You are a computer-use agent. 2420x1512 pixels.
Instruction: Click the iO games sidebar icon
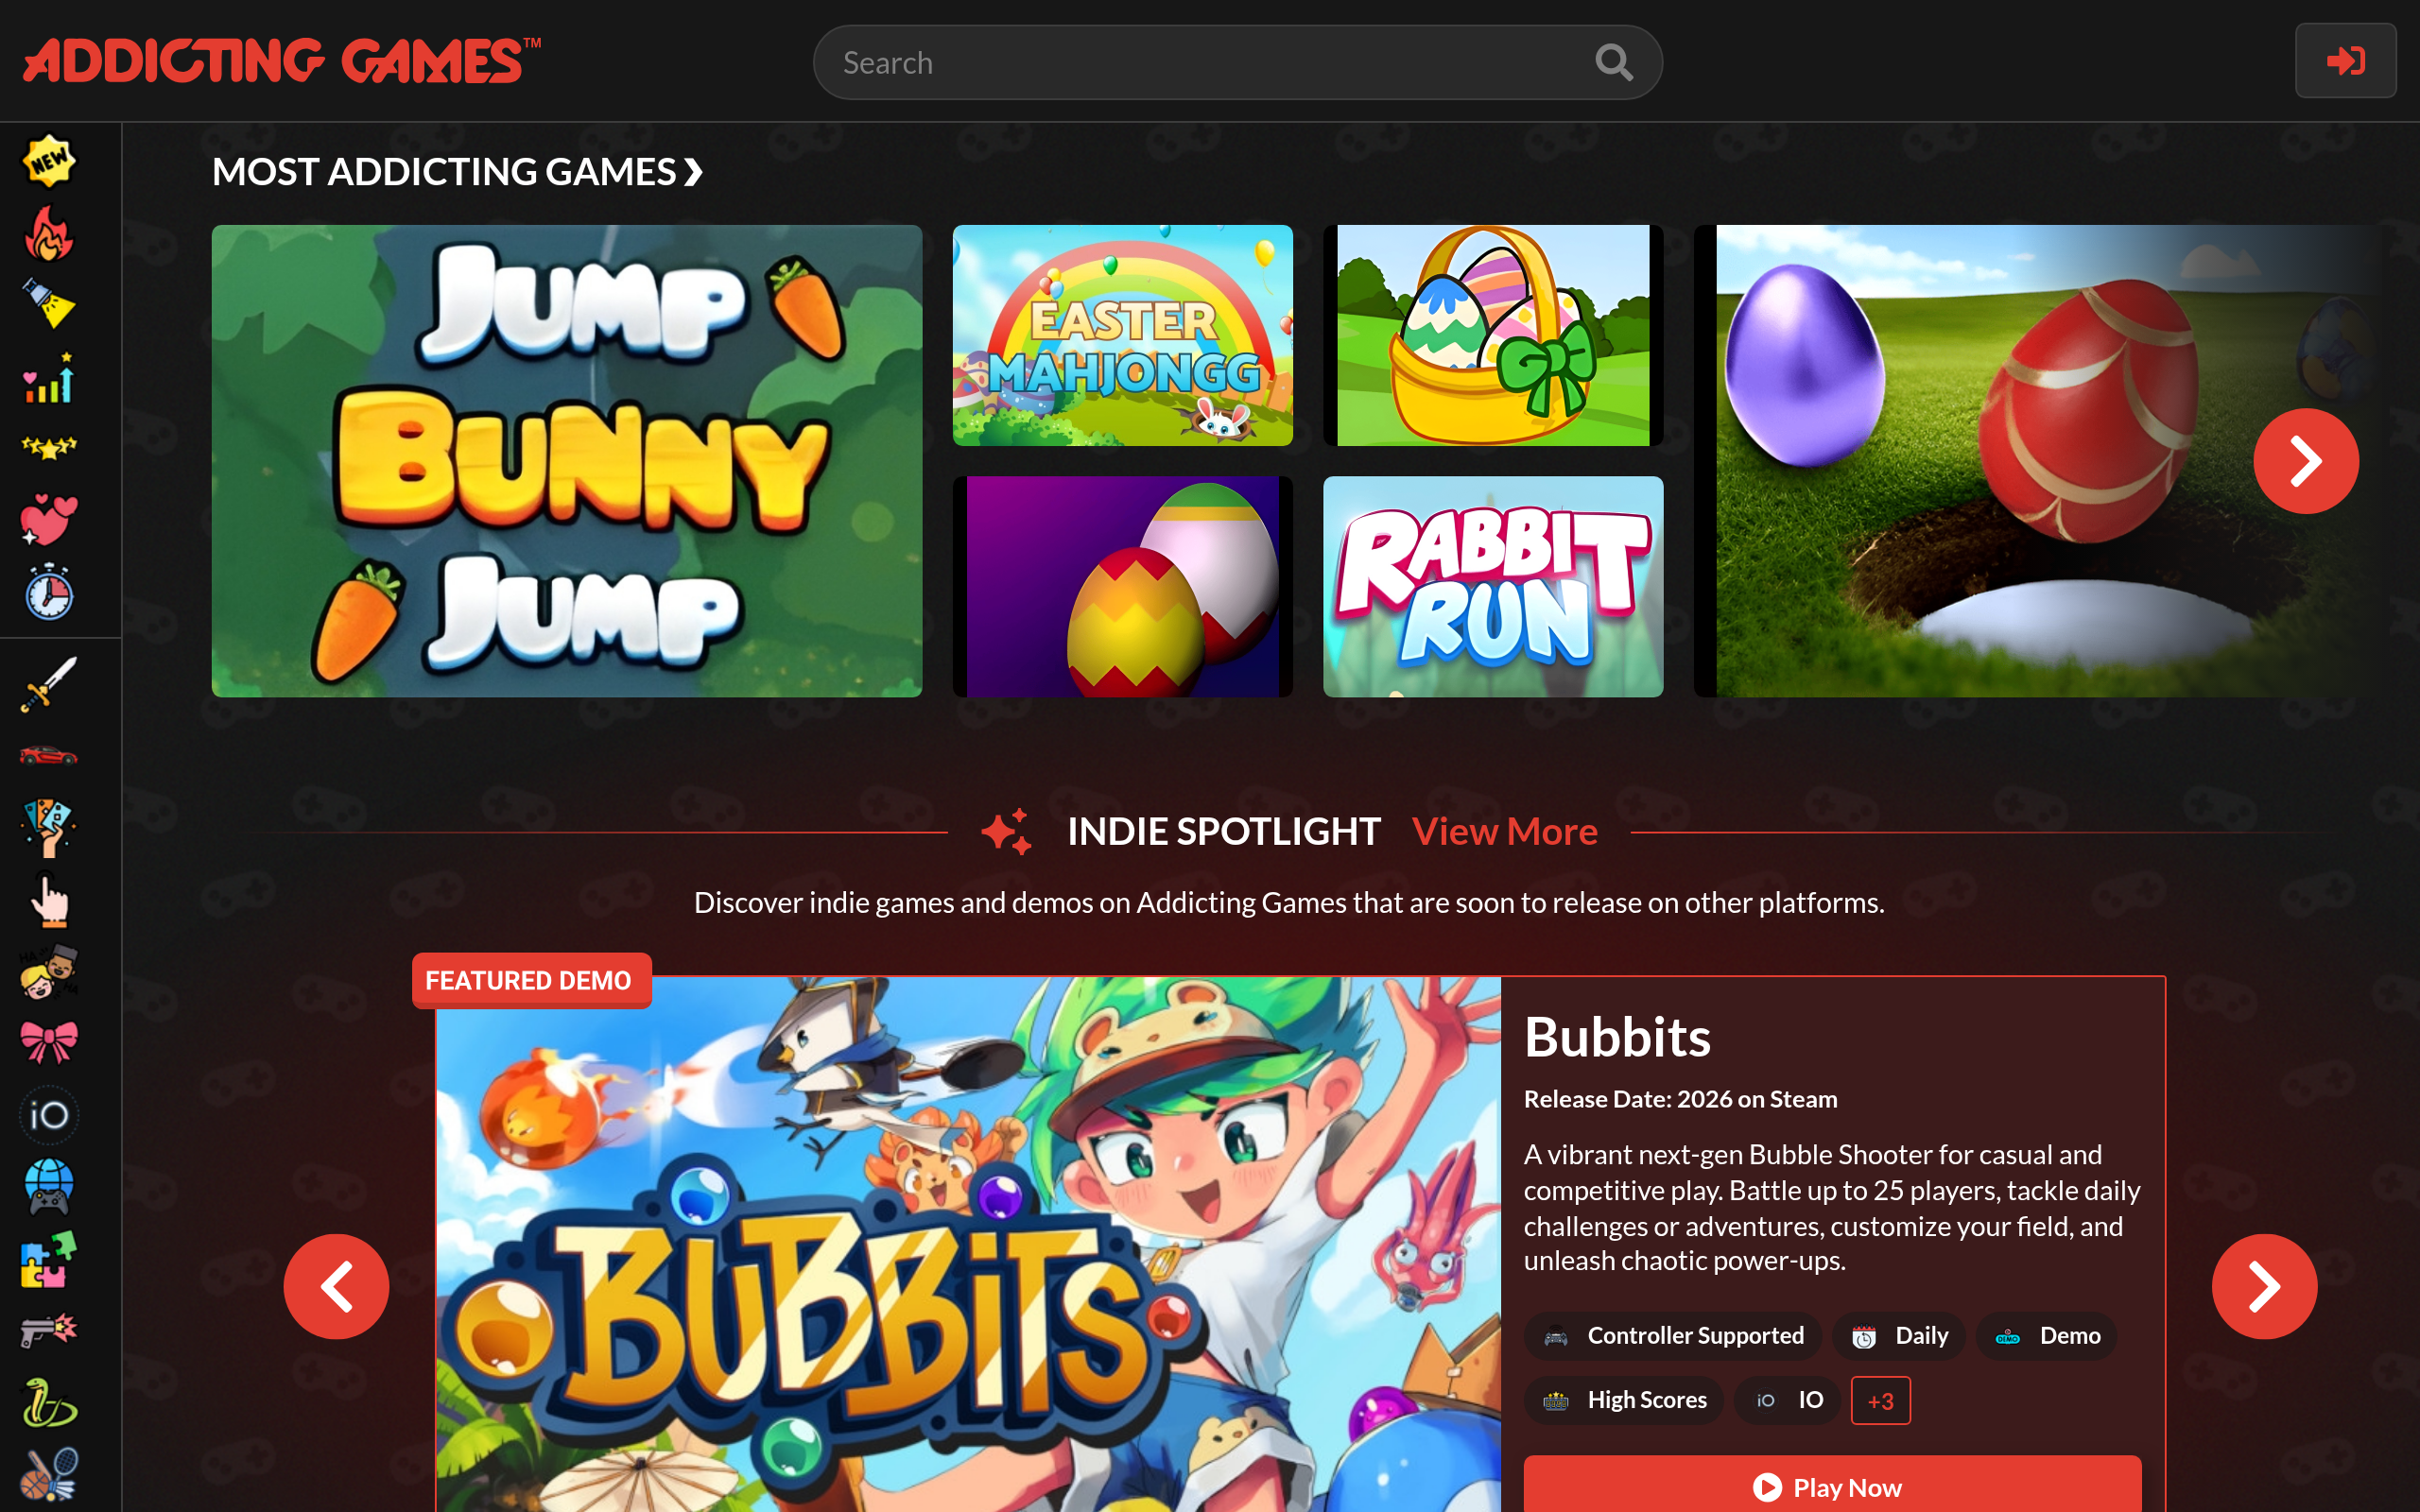point(48,1114)
